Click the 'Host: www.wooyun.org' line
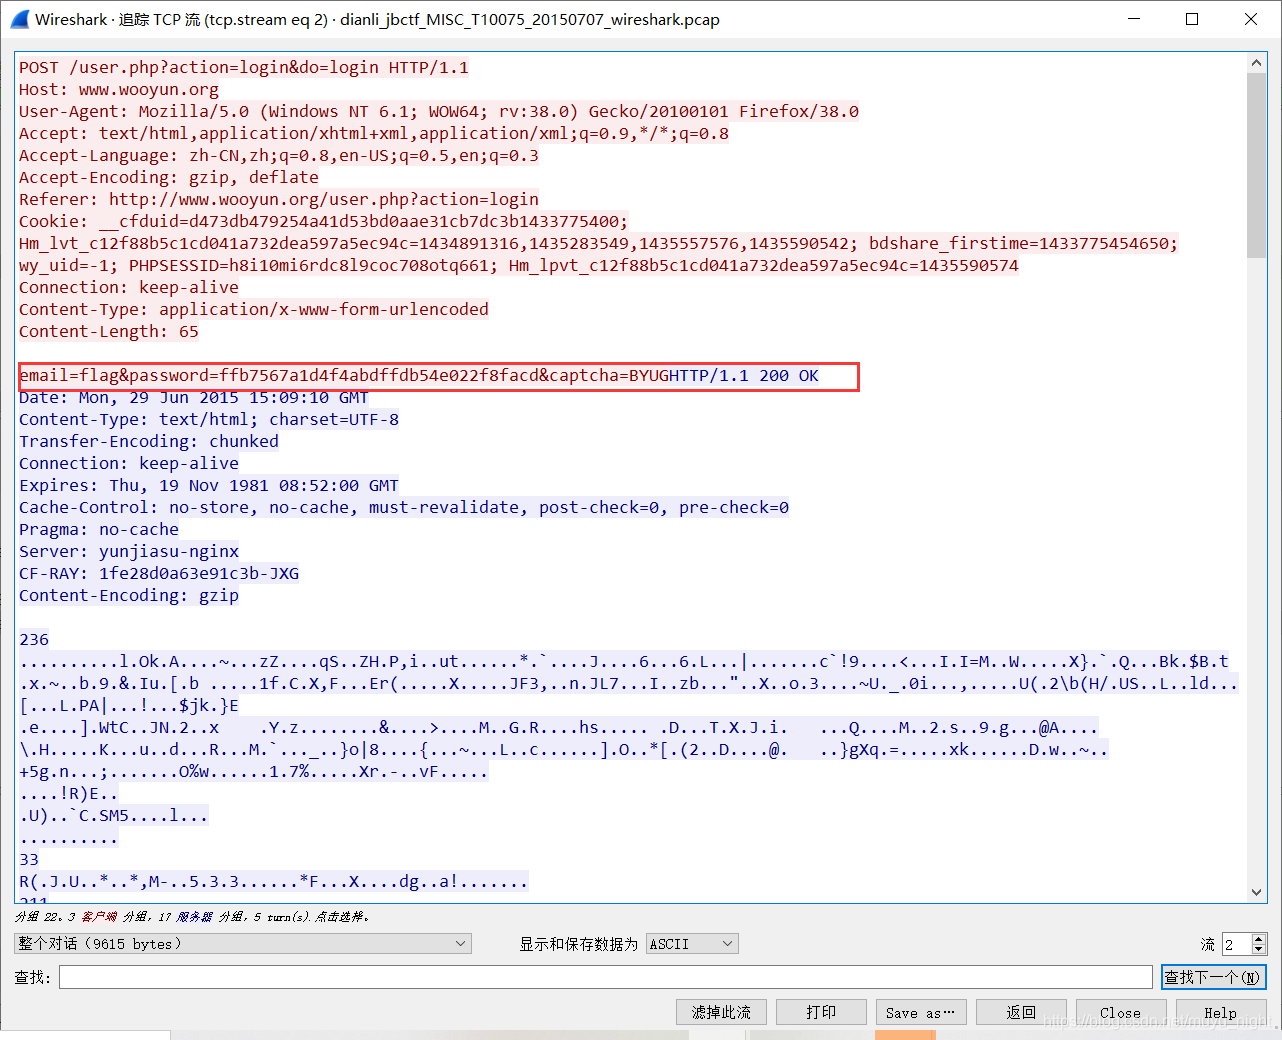 (119, 89)
